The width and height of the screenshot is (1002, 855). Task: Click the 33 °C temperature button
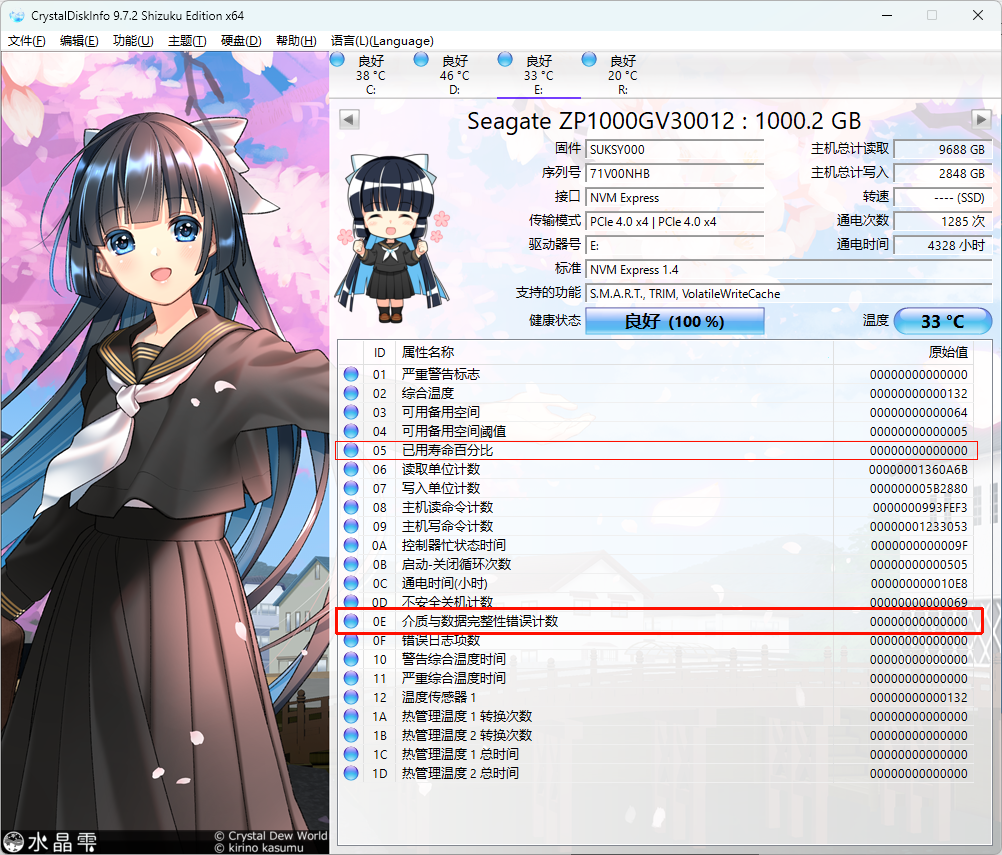tap(942, 321)
